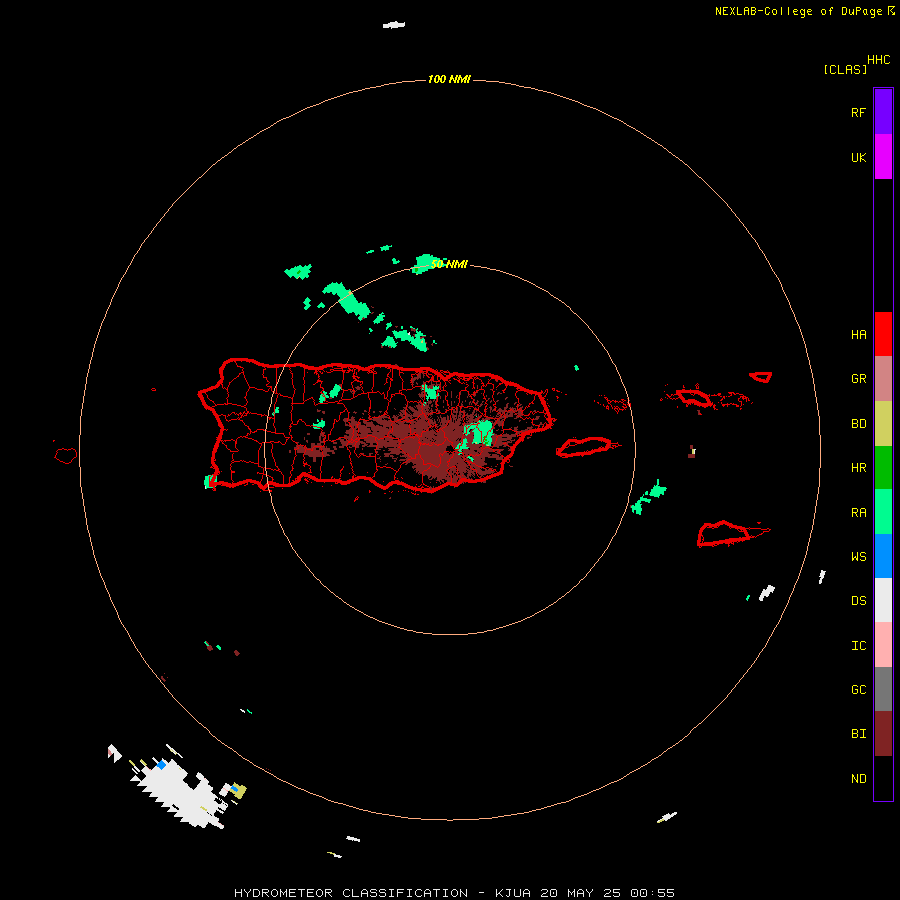Viewport: 900px width, 900px height.
Task: Click the purple RF color swatch
Action: pyautogui.click(x=883, y=112)
